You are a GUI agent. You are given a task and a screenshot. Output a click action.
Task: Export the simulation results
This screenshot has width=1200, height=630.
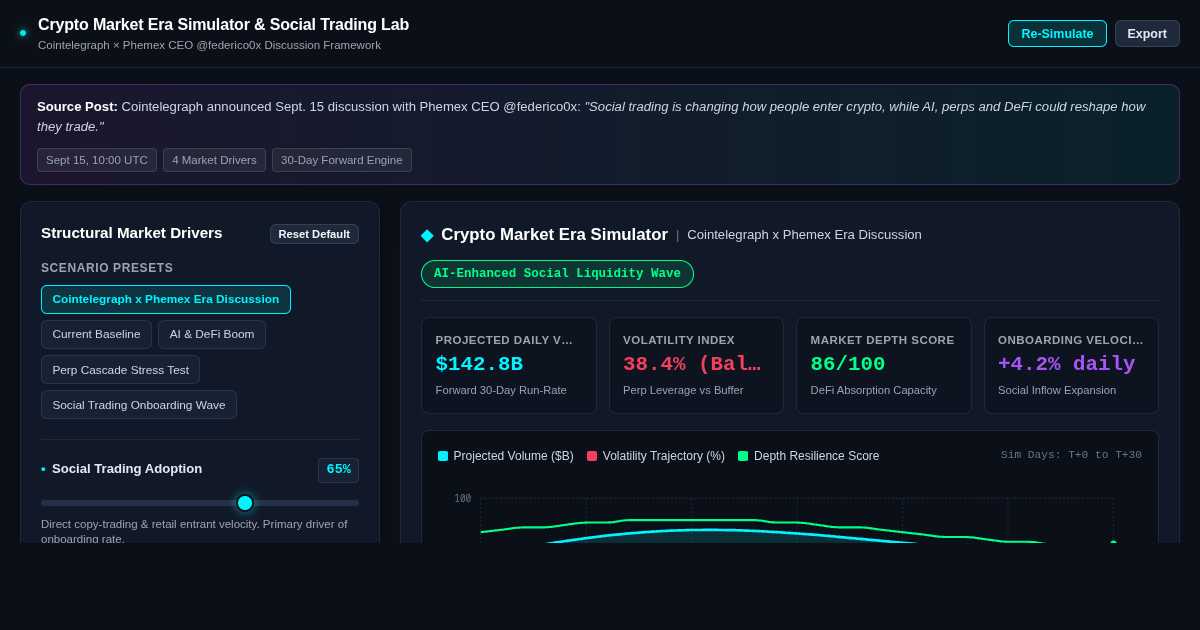[1147, 33]
